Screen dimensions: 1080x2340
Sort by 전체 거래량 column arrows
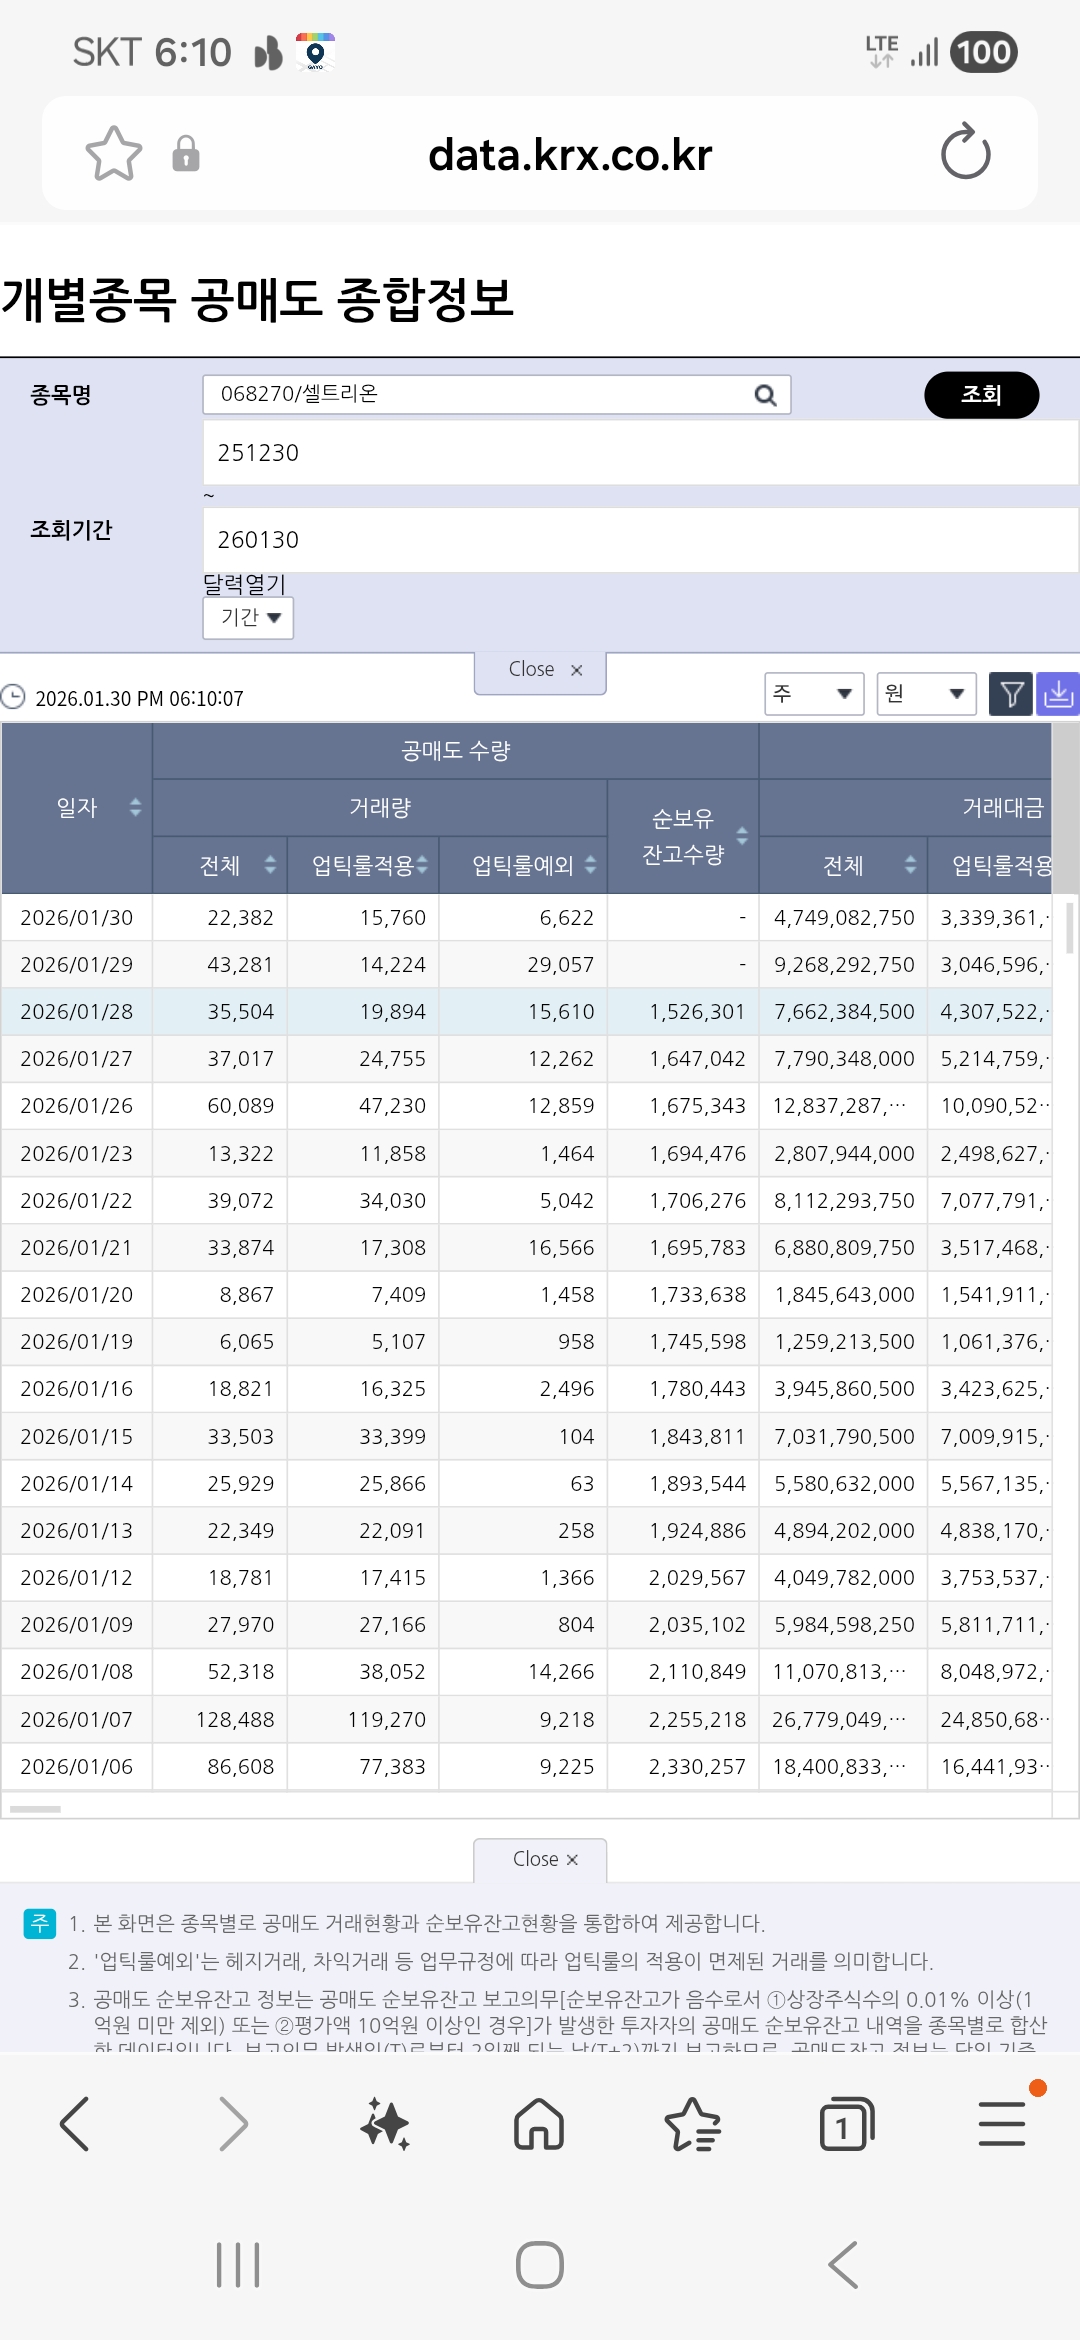click(x=270, y=865)
